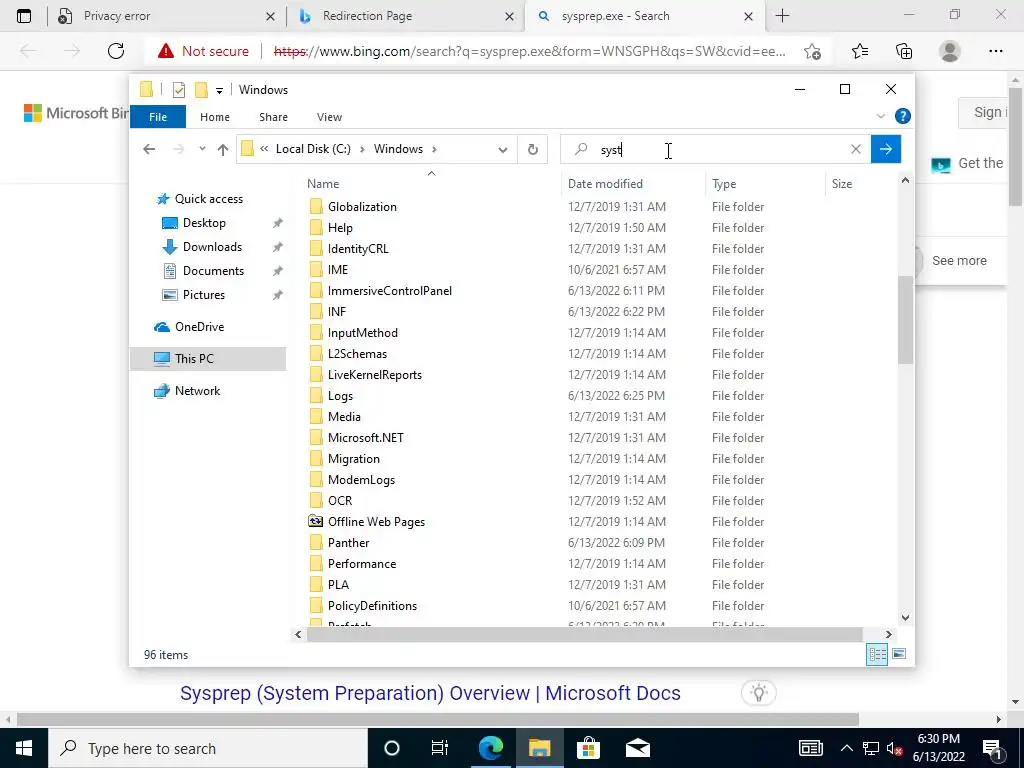
Task: Sort by the Date modified column header
Action: [633, 184]
